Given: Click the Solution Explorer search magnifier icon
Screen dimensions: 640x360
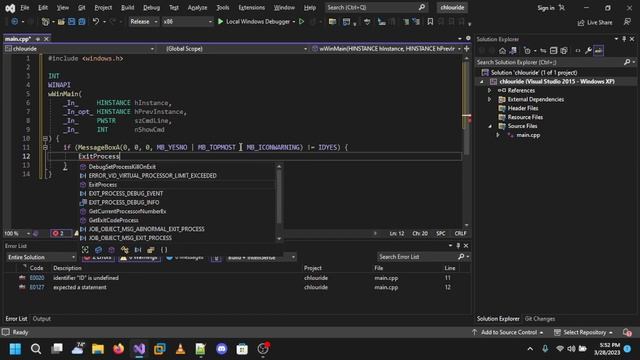Looking at the screenshot, I should point(627,62).
